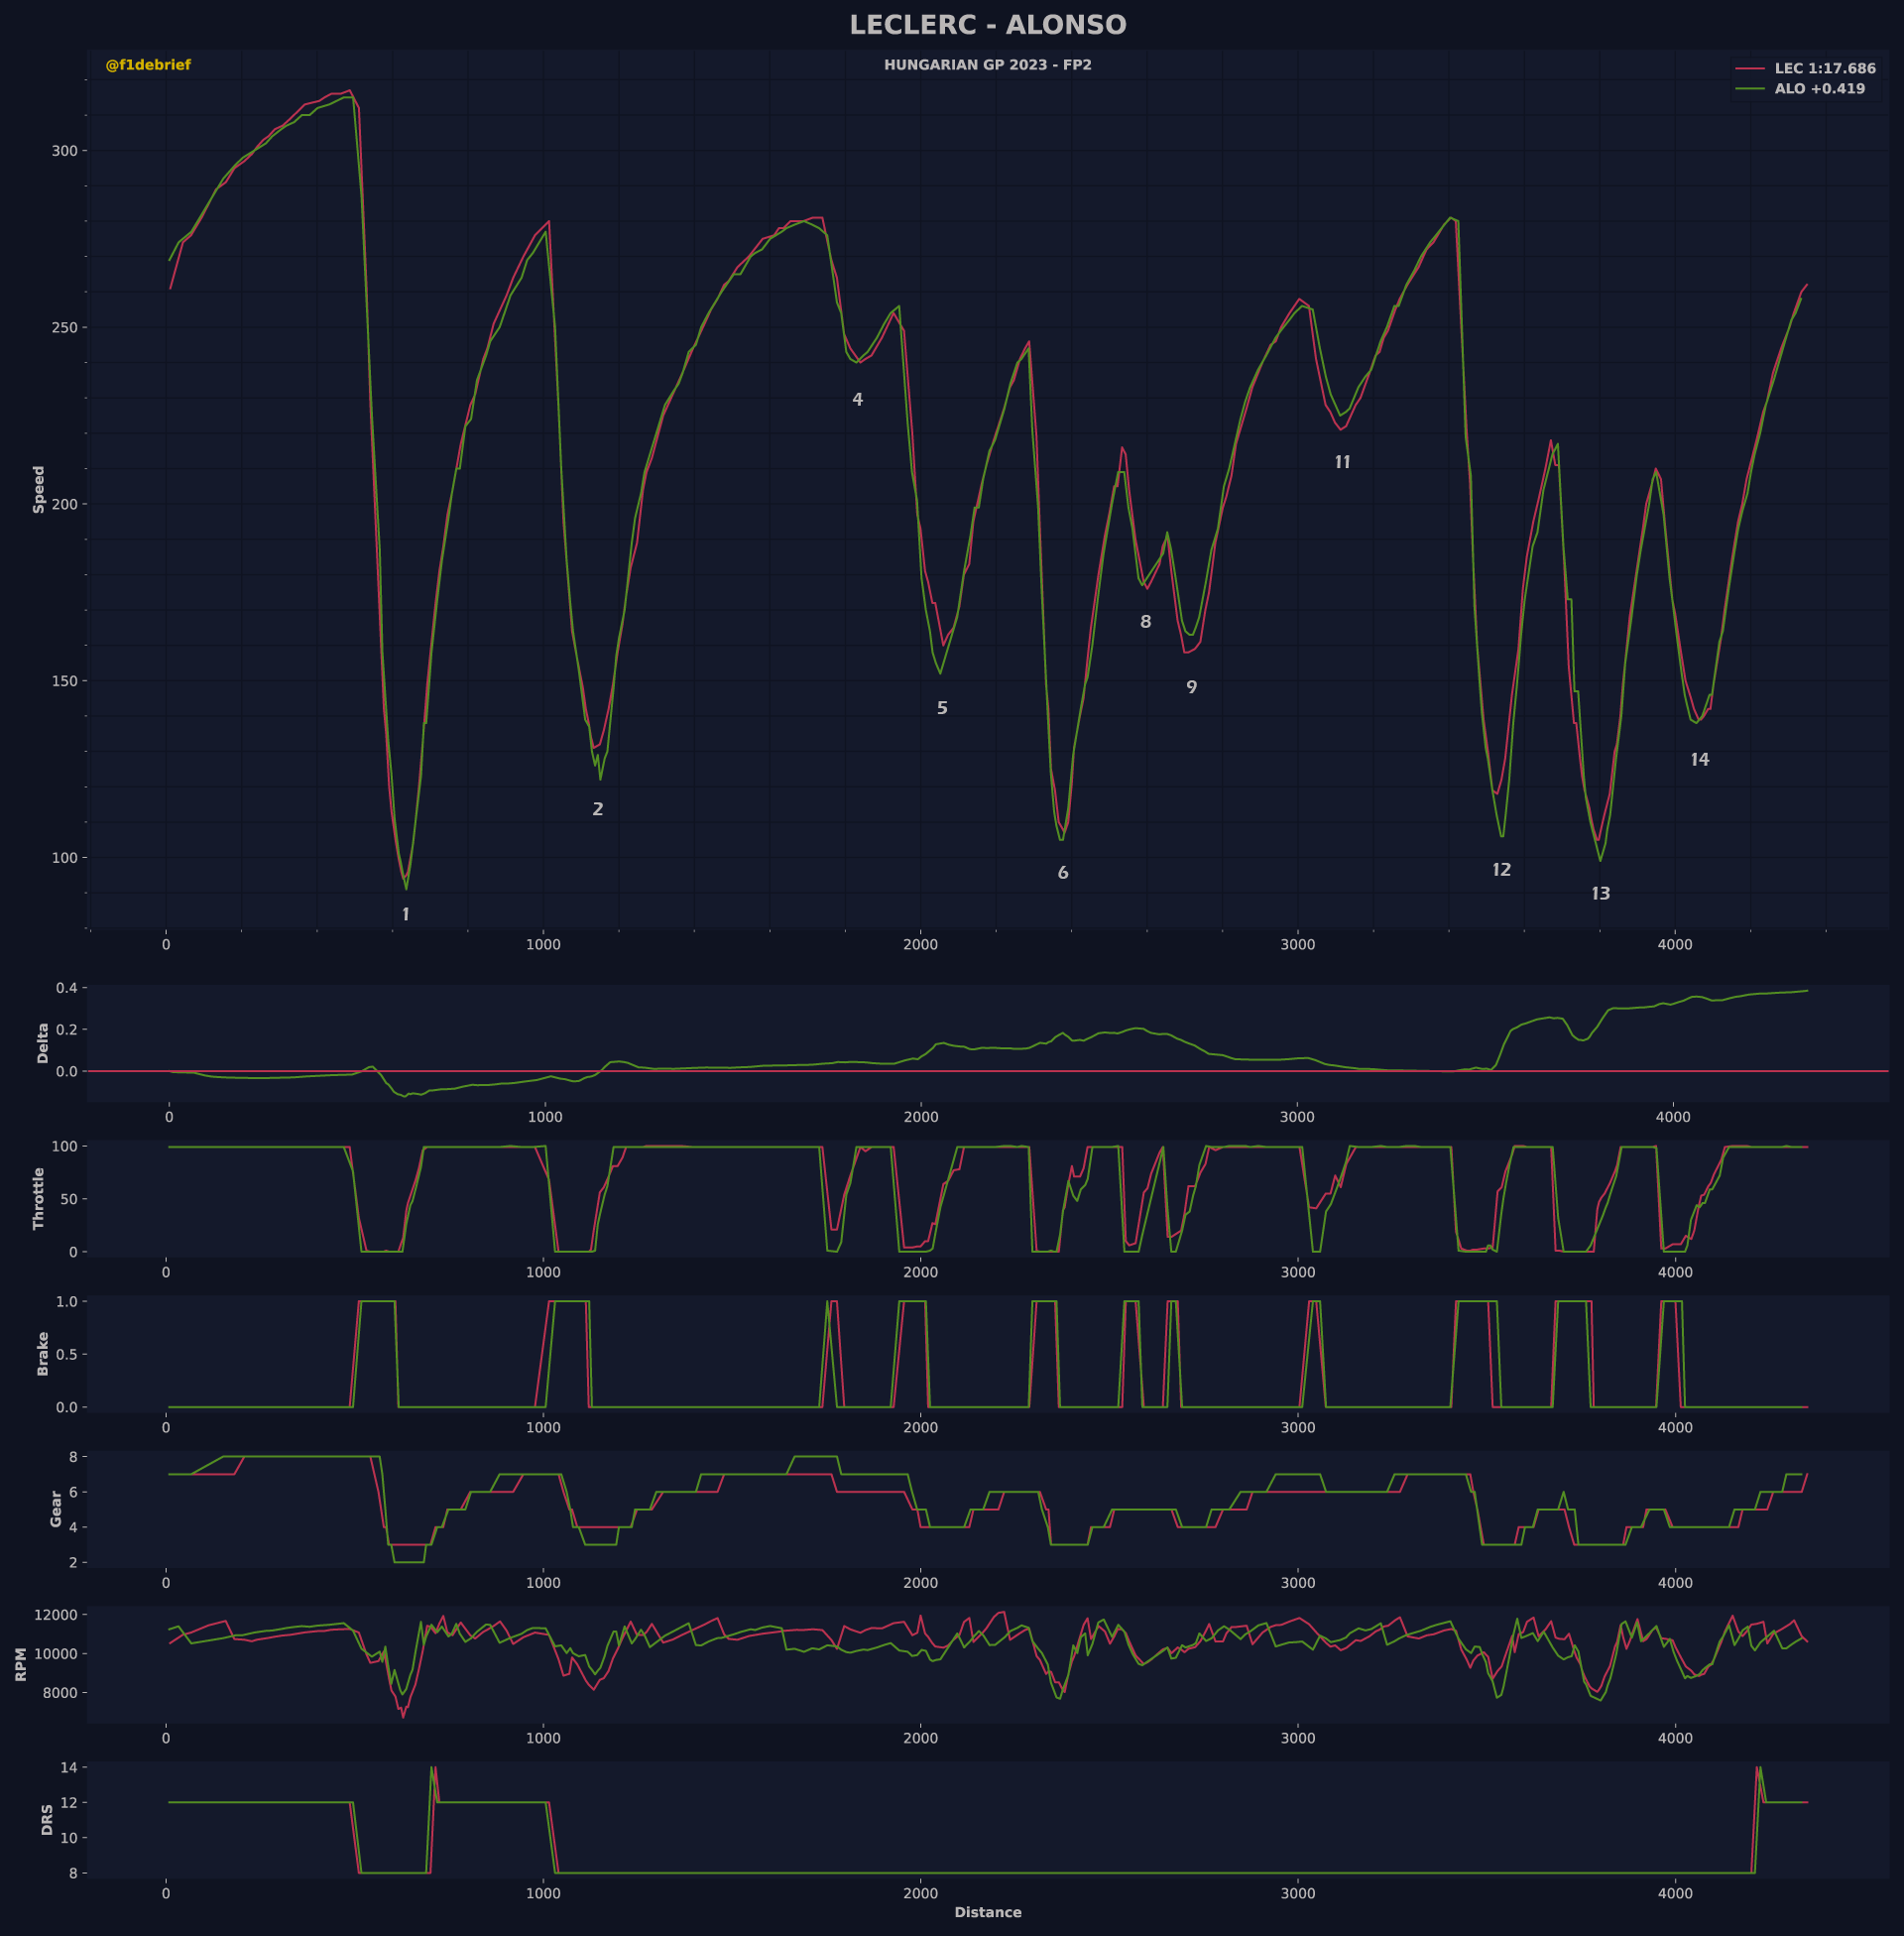
Task: Click the @f1debrief watermark text
Action: pos(148,65)
